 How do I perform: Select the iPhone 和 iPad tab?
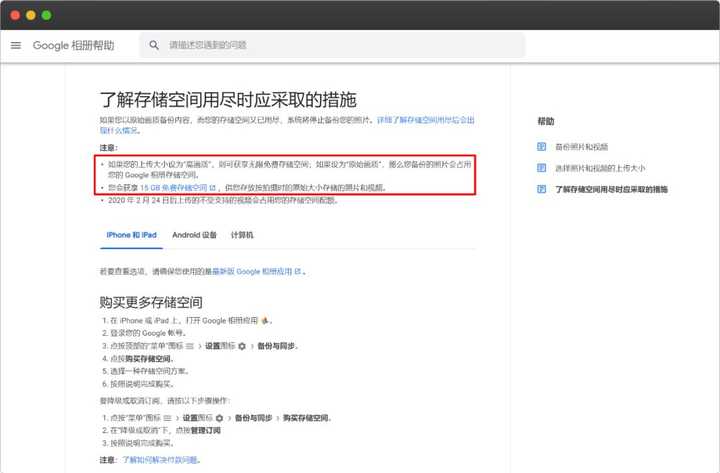tap(131, 235)
